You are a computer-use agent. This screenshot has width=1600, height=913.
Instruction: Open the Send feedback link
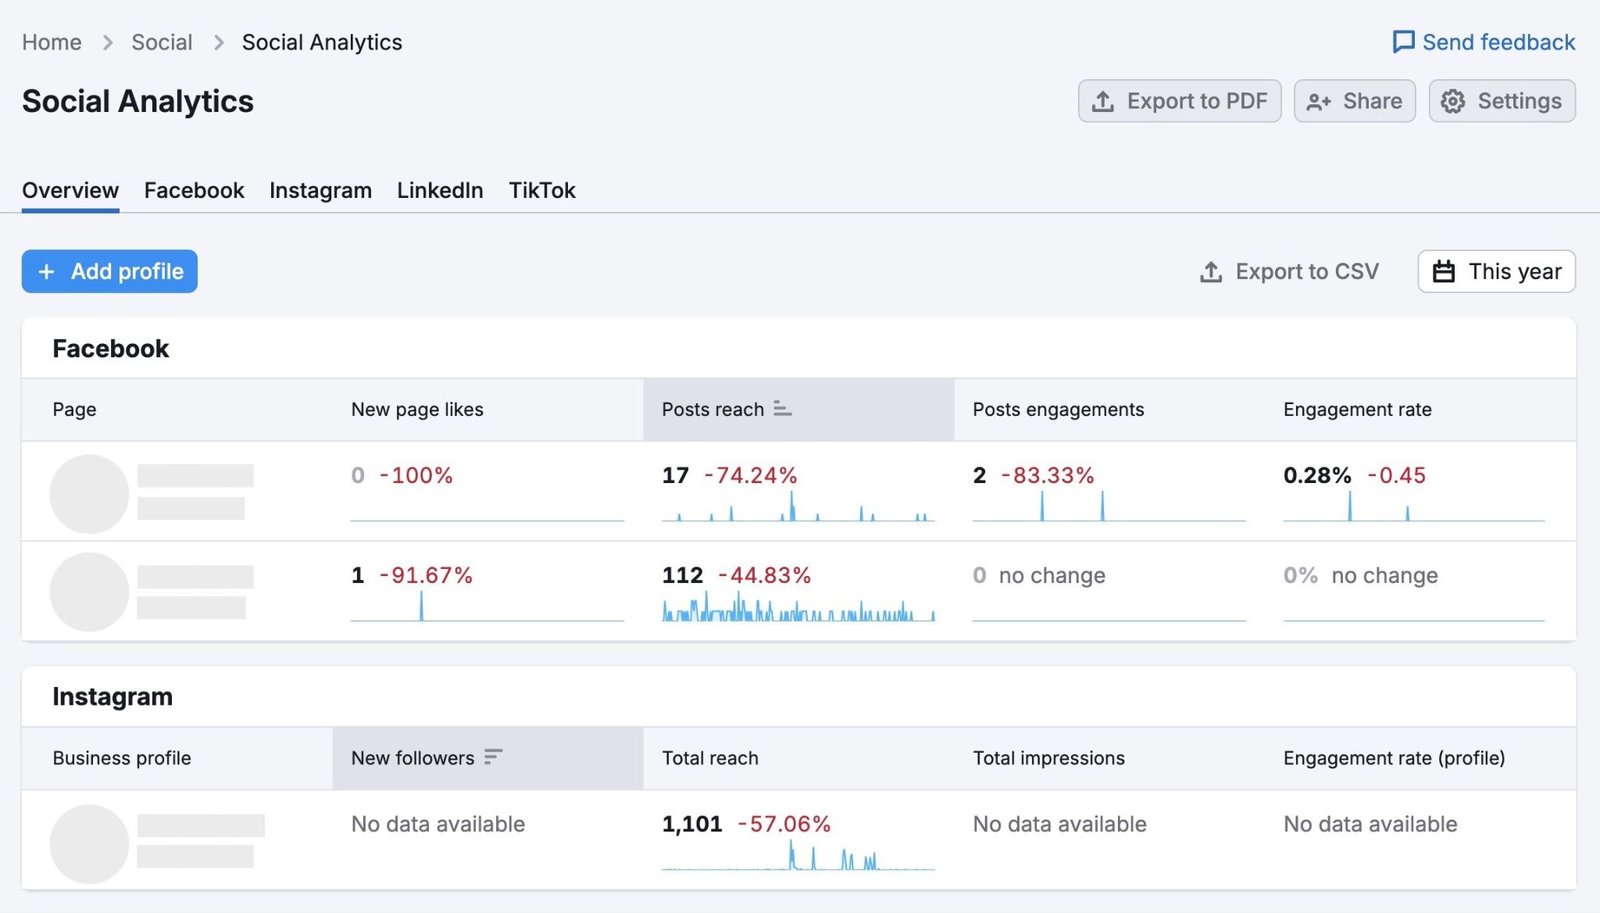click(x=1484, y=42)
